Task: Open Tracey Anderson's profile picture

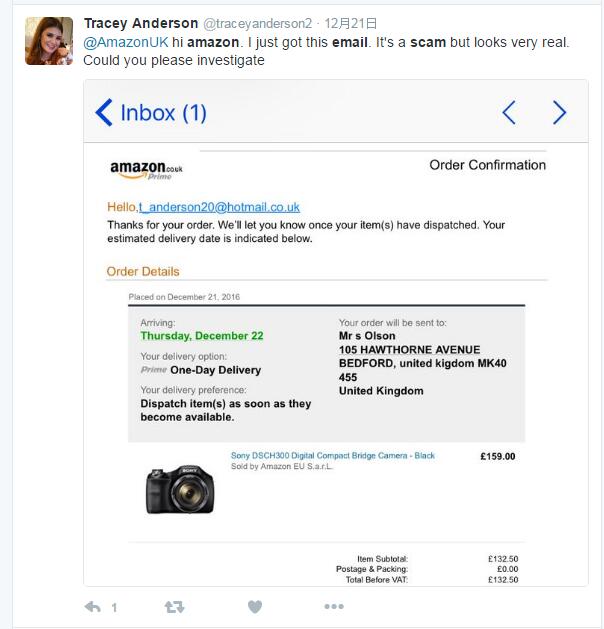Action: (48, 41)
